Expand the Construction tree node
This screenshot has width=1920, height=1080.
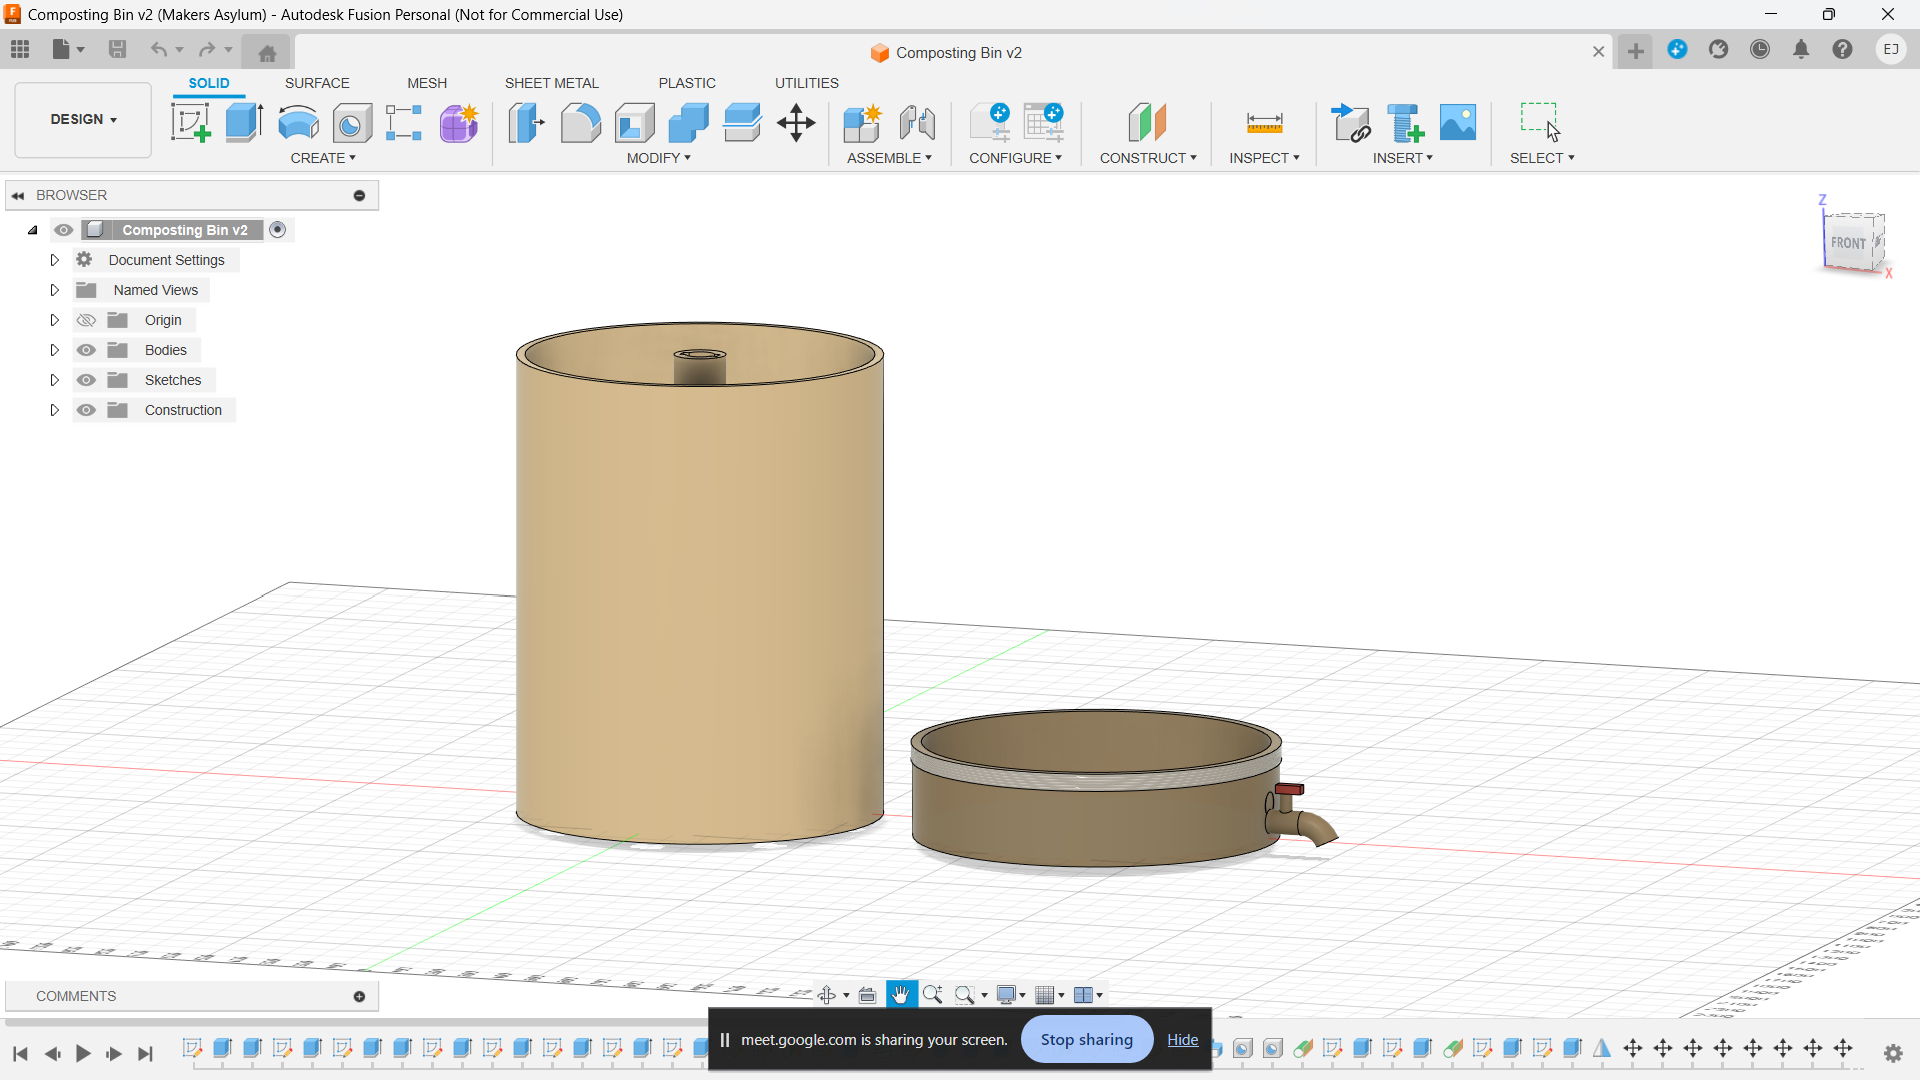[x=55, y=410]
